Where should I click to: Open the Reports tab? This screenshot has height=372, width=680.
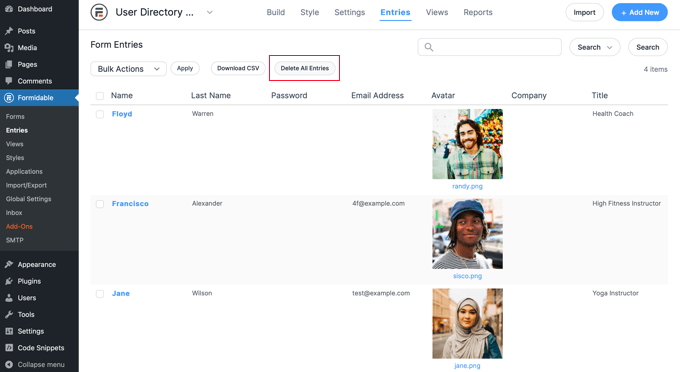(478, 12)
